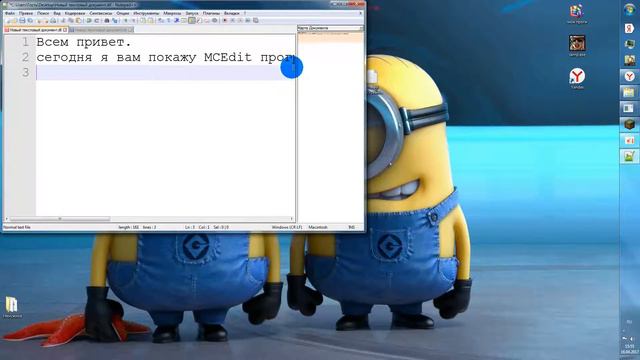This screenshot has height=360, width=640.
Task: Open the Синтаксисы menu
Action: point(100,13)
